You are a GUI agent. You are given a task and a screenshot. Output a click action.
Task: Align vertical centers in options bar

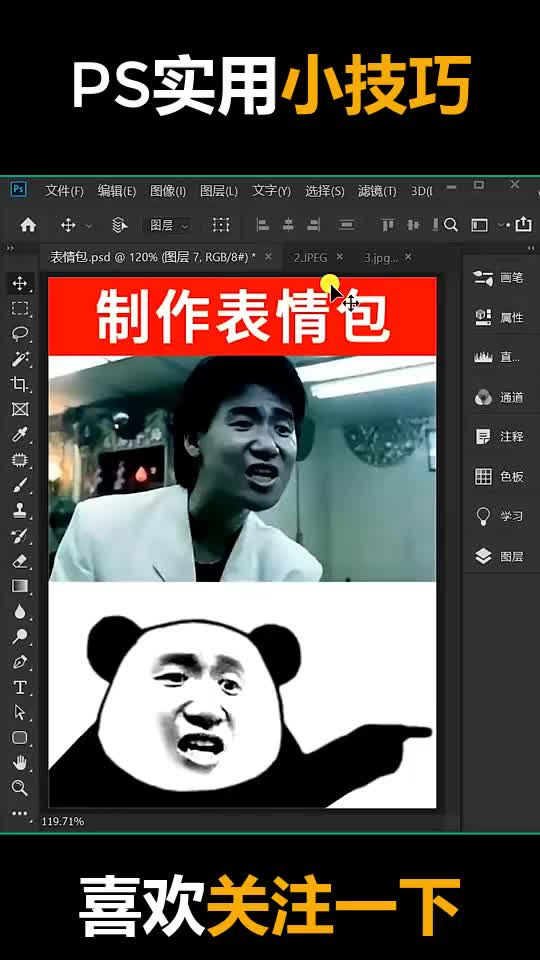(x=413, y=225)
